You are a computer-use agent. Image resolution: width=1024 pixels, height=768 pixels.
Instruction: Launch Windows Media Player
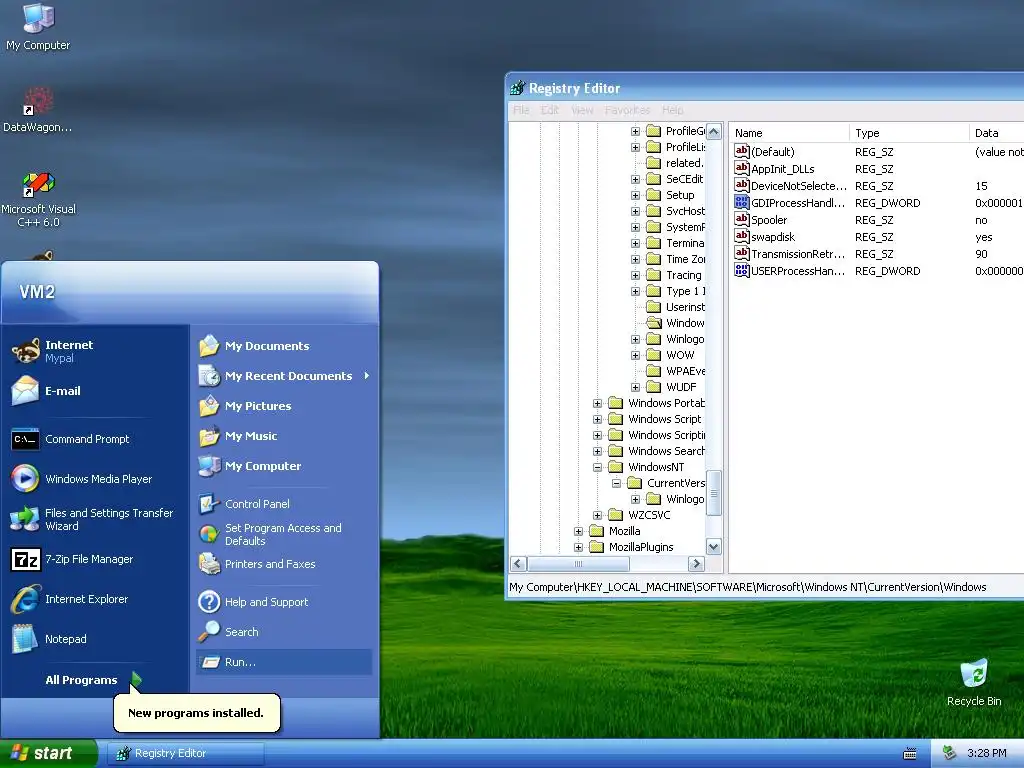pos(82,479)
